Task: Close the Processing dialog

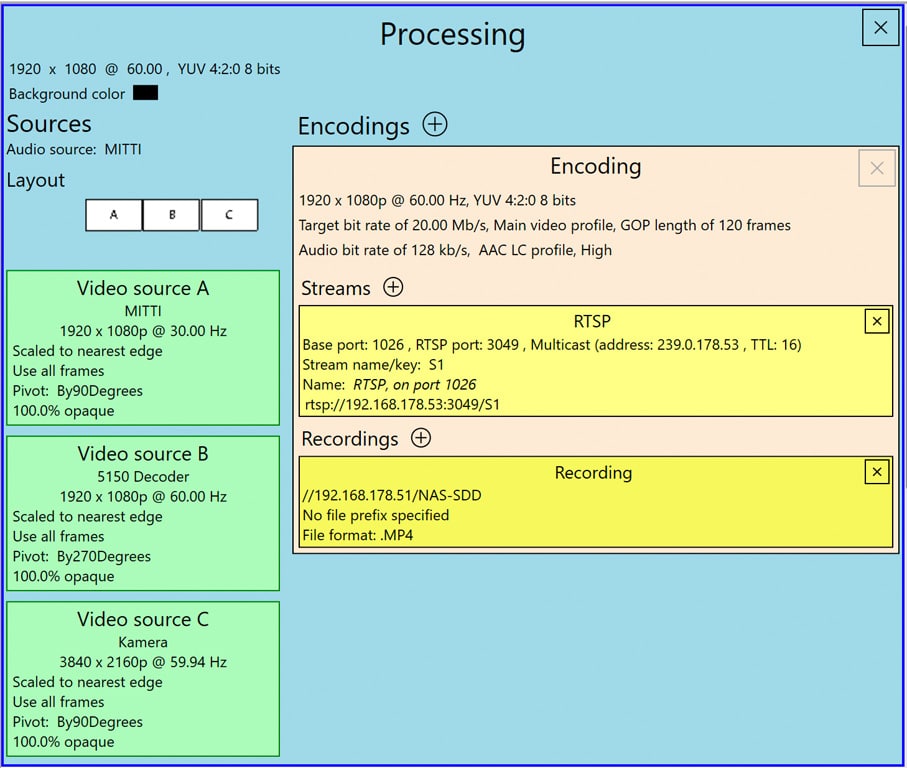Action: [x=880, y=28]
